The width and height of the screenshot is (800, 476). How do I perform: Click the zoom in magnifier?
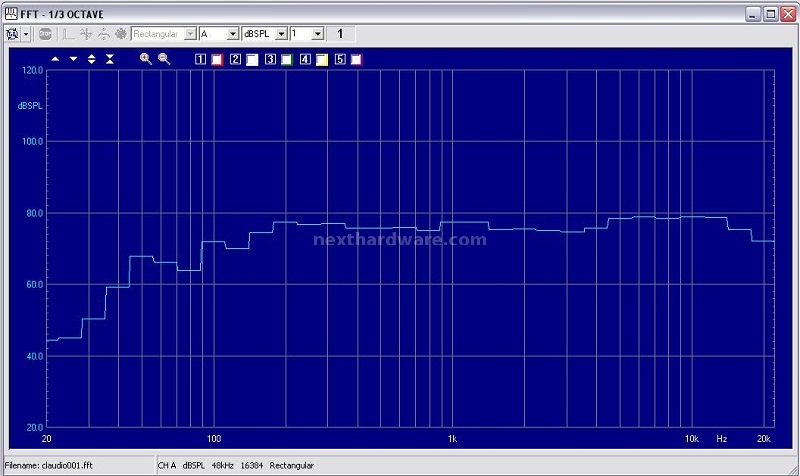click(x=146, y=59)
